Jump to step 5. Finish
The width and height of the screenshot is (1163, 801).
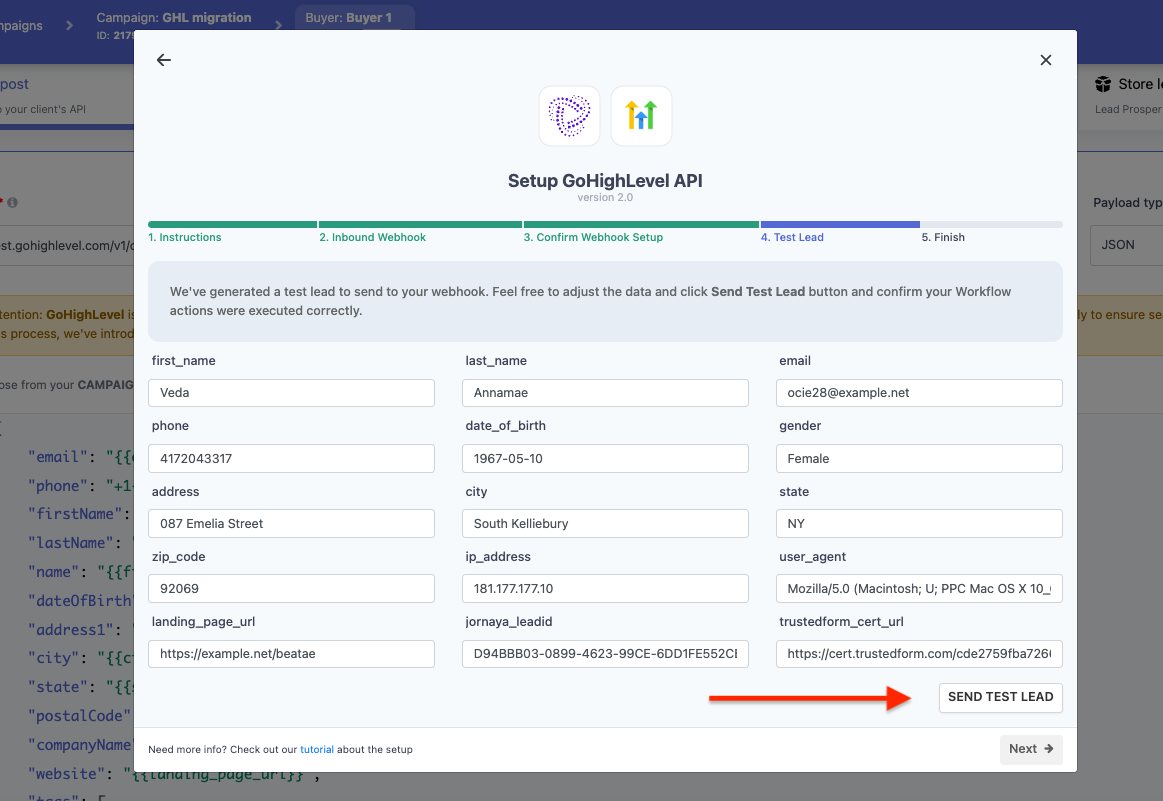point(943,237)
